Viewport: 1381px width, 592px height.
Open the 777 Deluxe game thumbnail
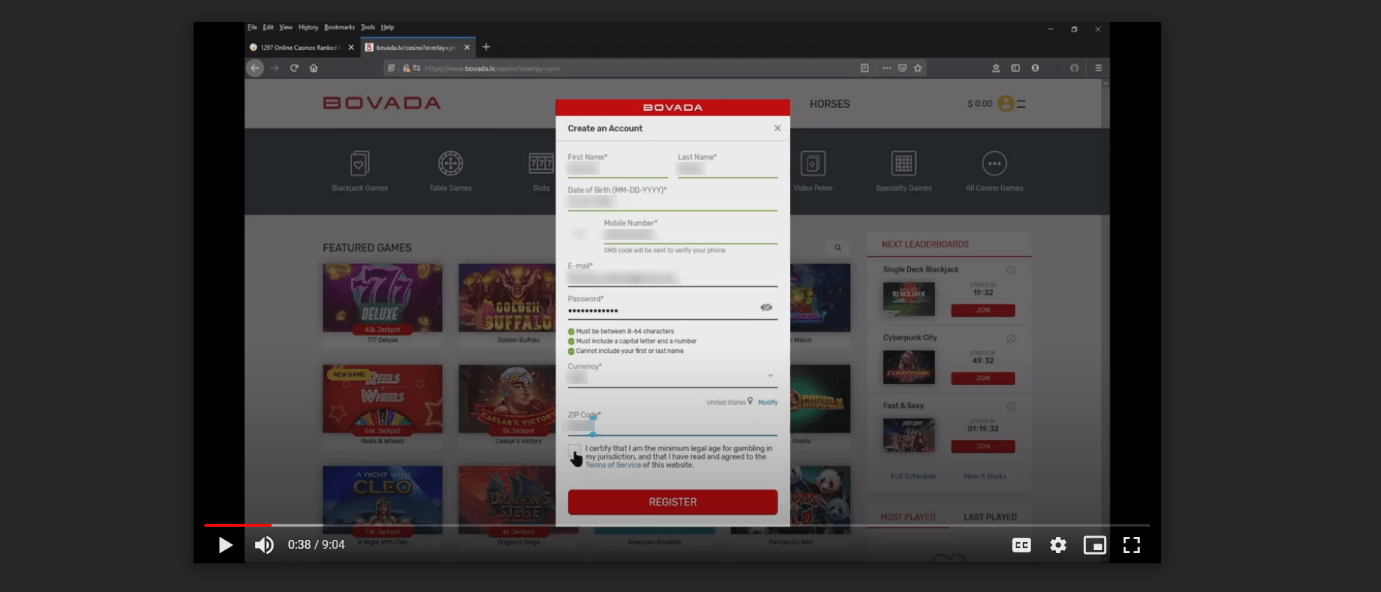382,298
